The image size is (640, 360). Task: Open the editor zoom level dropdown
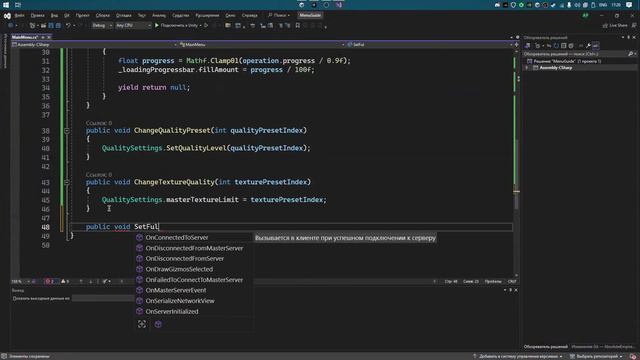[20, 281]
